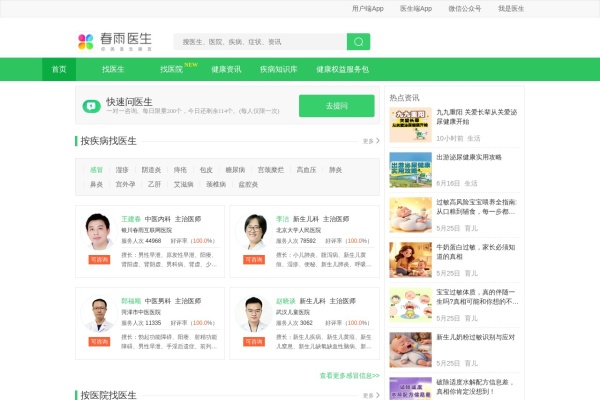Select the 湿疹 disease filter

point(122,170)
